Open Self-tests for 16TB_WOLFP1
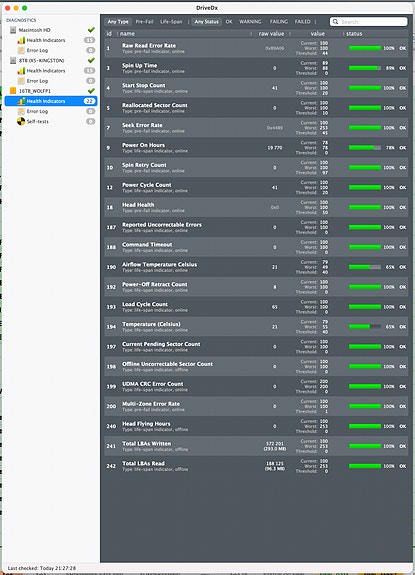415x575 pixels. (x=37, y=121)
